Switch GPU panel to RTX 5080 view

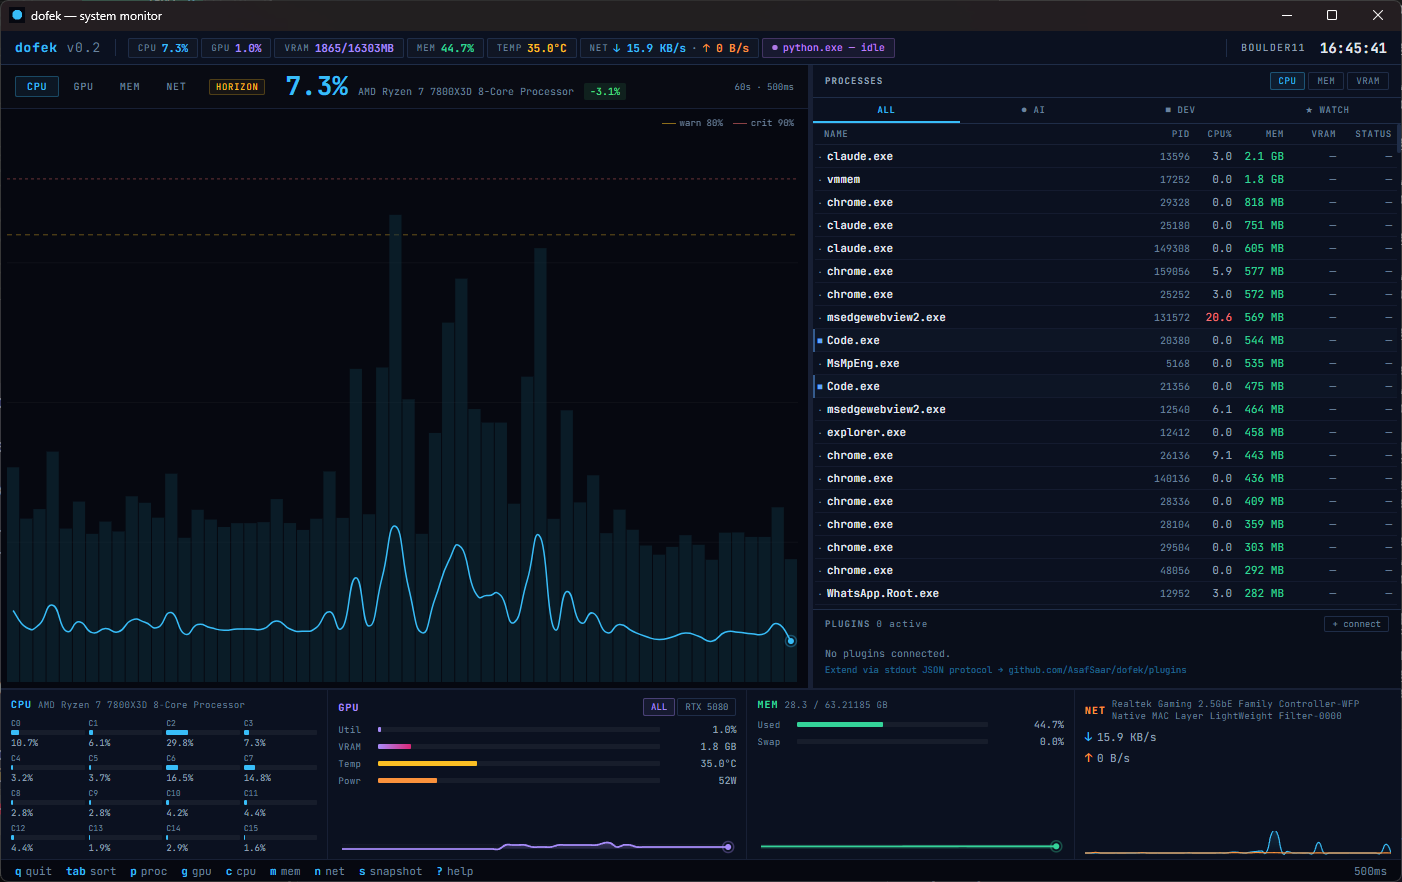pos(706,707)
